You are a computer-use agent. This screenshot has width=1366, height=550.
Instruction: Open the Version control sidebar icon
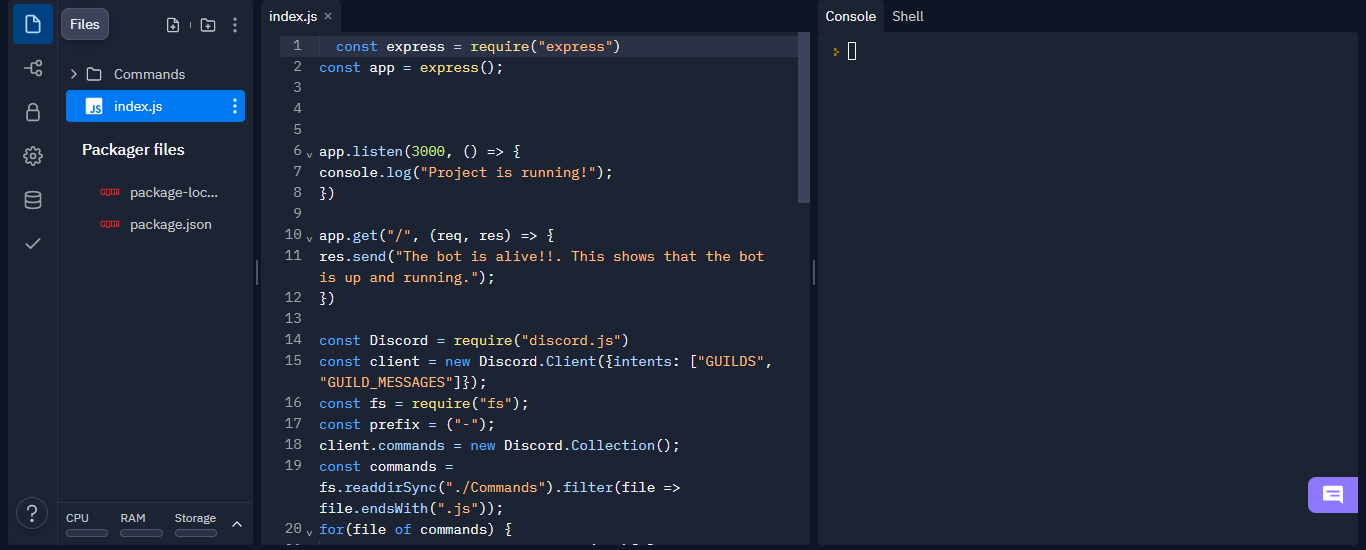[33, 68]
